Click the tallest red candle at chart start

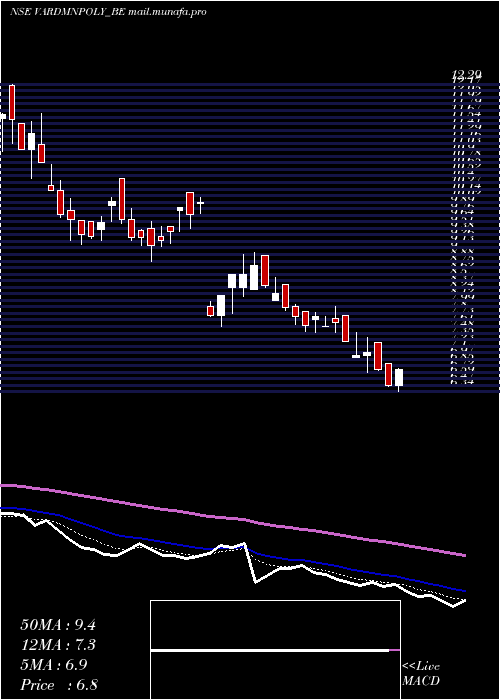click(12, 102)
